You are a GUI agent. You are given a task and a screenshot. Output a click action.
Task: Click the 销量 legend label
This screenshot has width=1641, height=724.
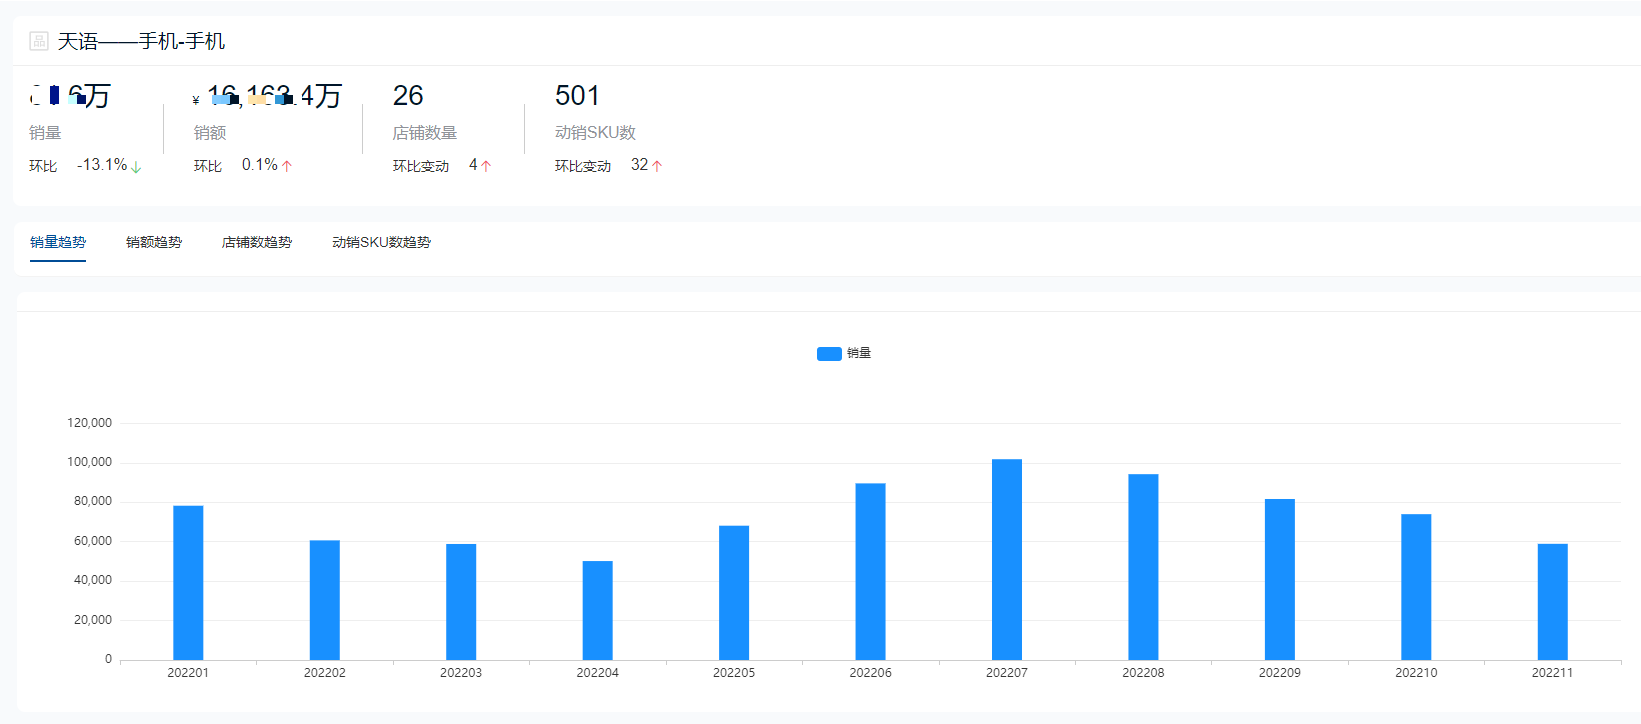(859, 353)
